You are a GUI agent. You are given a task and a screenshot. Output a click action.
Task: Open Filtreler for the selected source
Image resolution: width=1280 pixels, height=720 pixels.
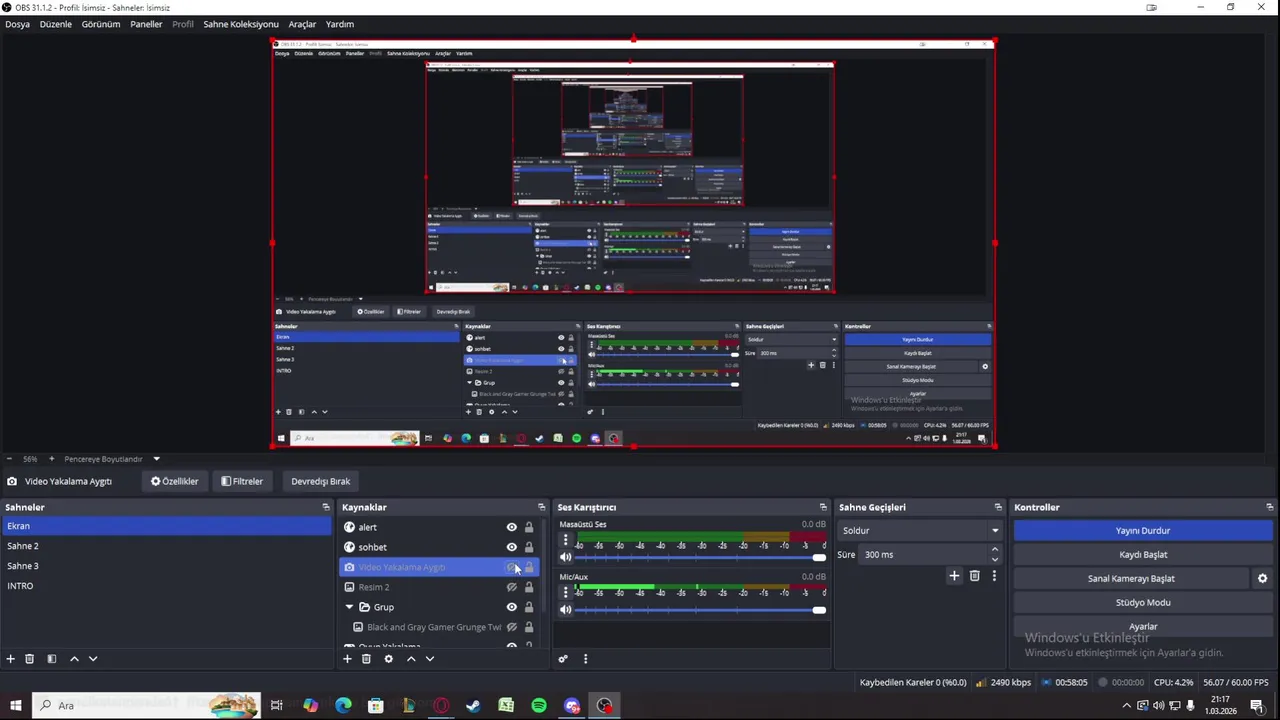[x=242, y=481]
